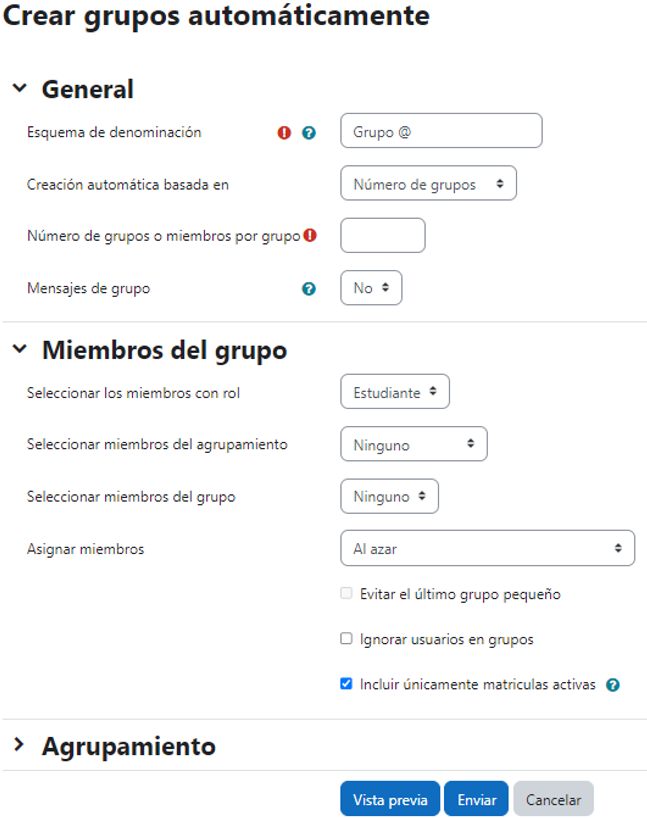Click inside the Grupo @ naming field
Screen dimensions: 647x818
click(x=440, y=130)
